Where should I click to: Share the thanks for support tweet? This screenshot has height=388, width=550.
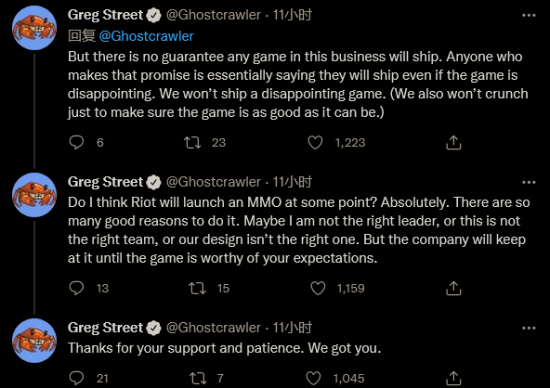(454, 378)
